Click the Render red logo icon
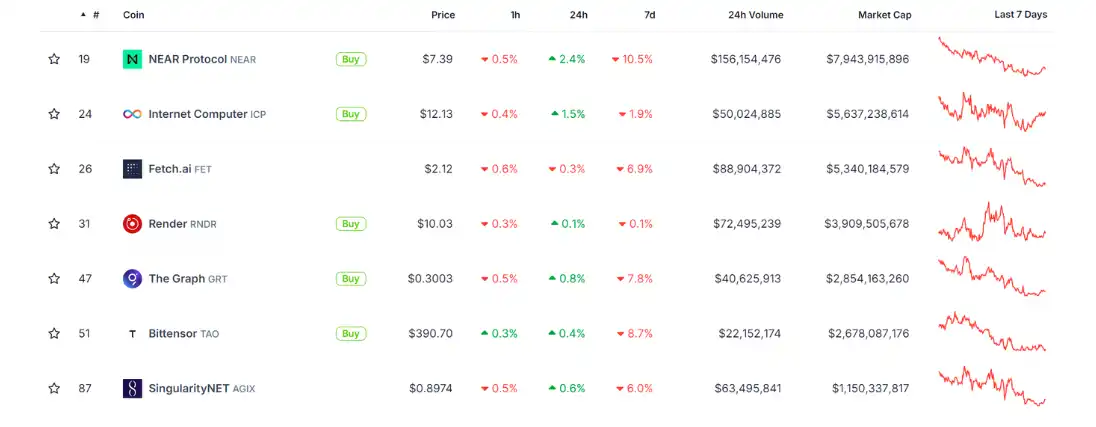Screen dimensions: 1096x427 click(132, 224)
